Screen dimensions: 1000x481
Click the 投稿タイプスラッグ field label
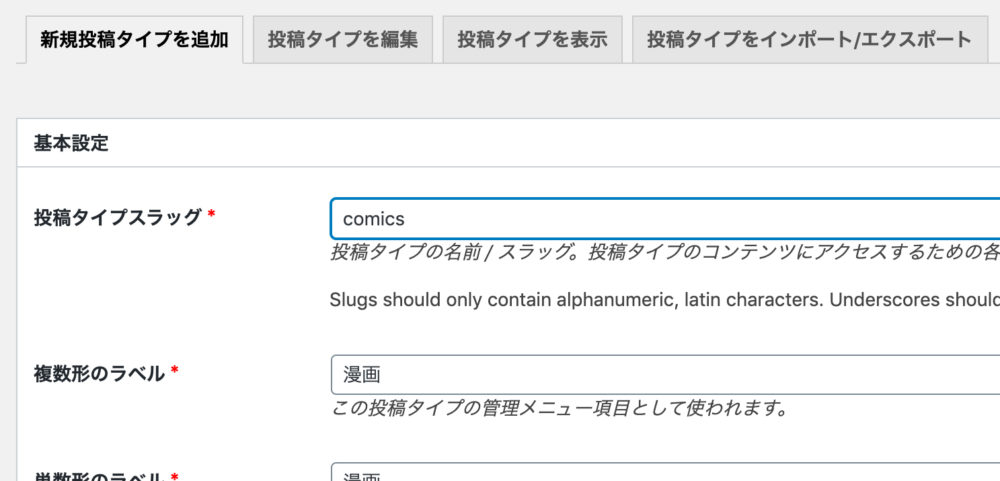pyautogui.click(x=118, y=217)
